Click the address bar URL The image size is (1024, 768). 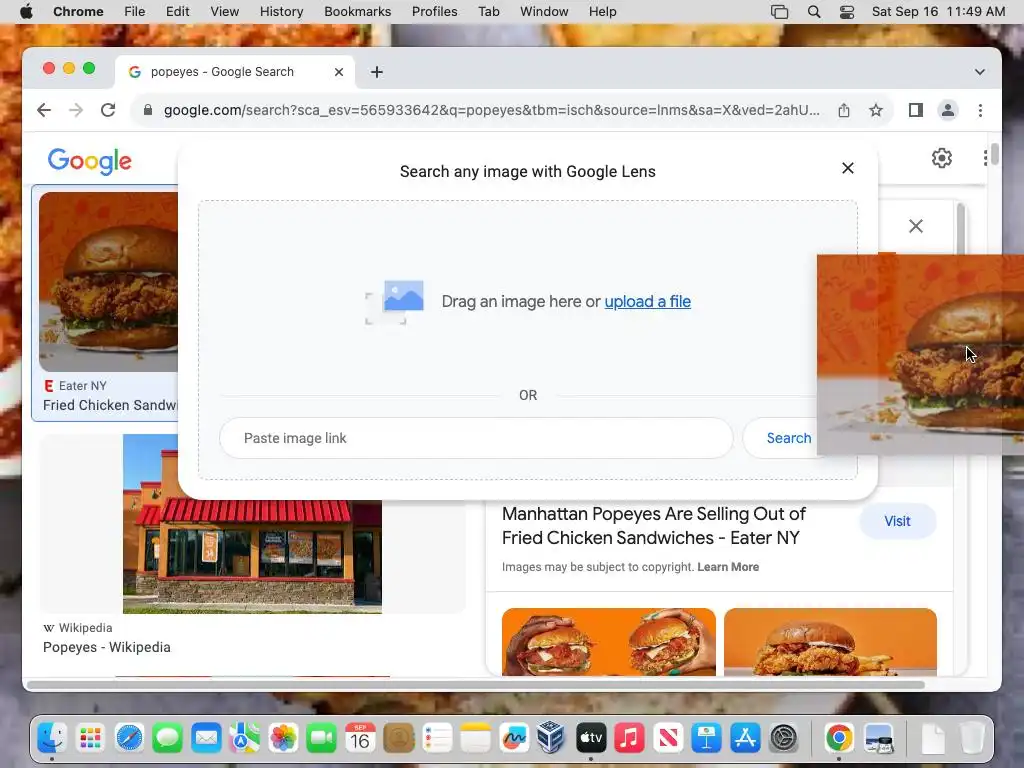[x=491, y=110]
